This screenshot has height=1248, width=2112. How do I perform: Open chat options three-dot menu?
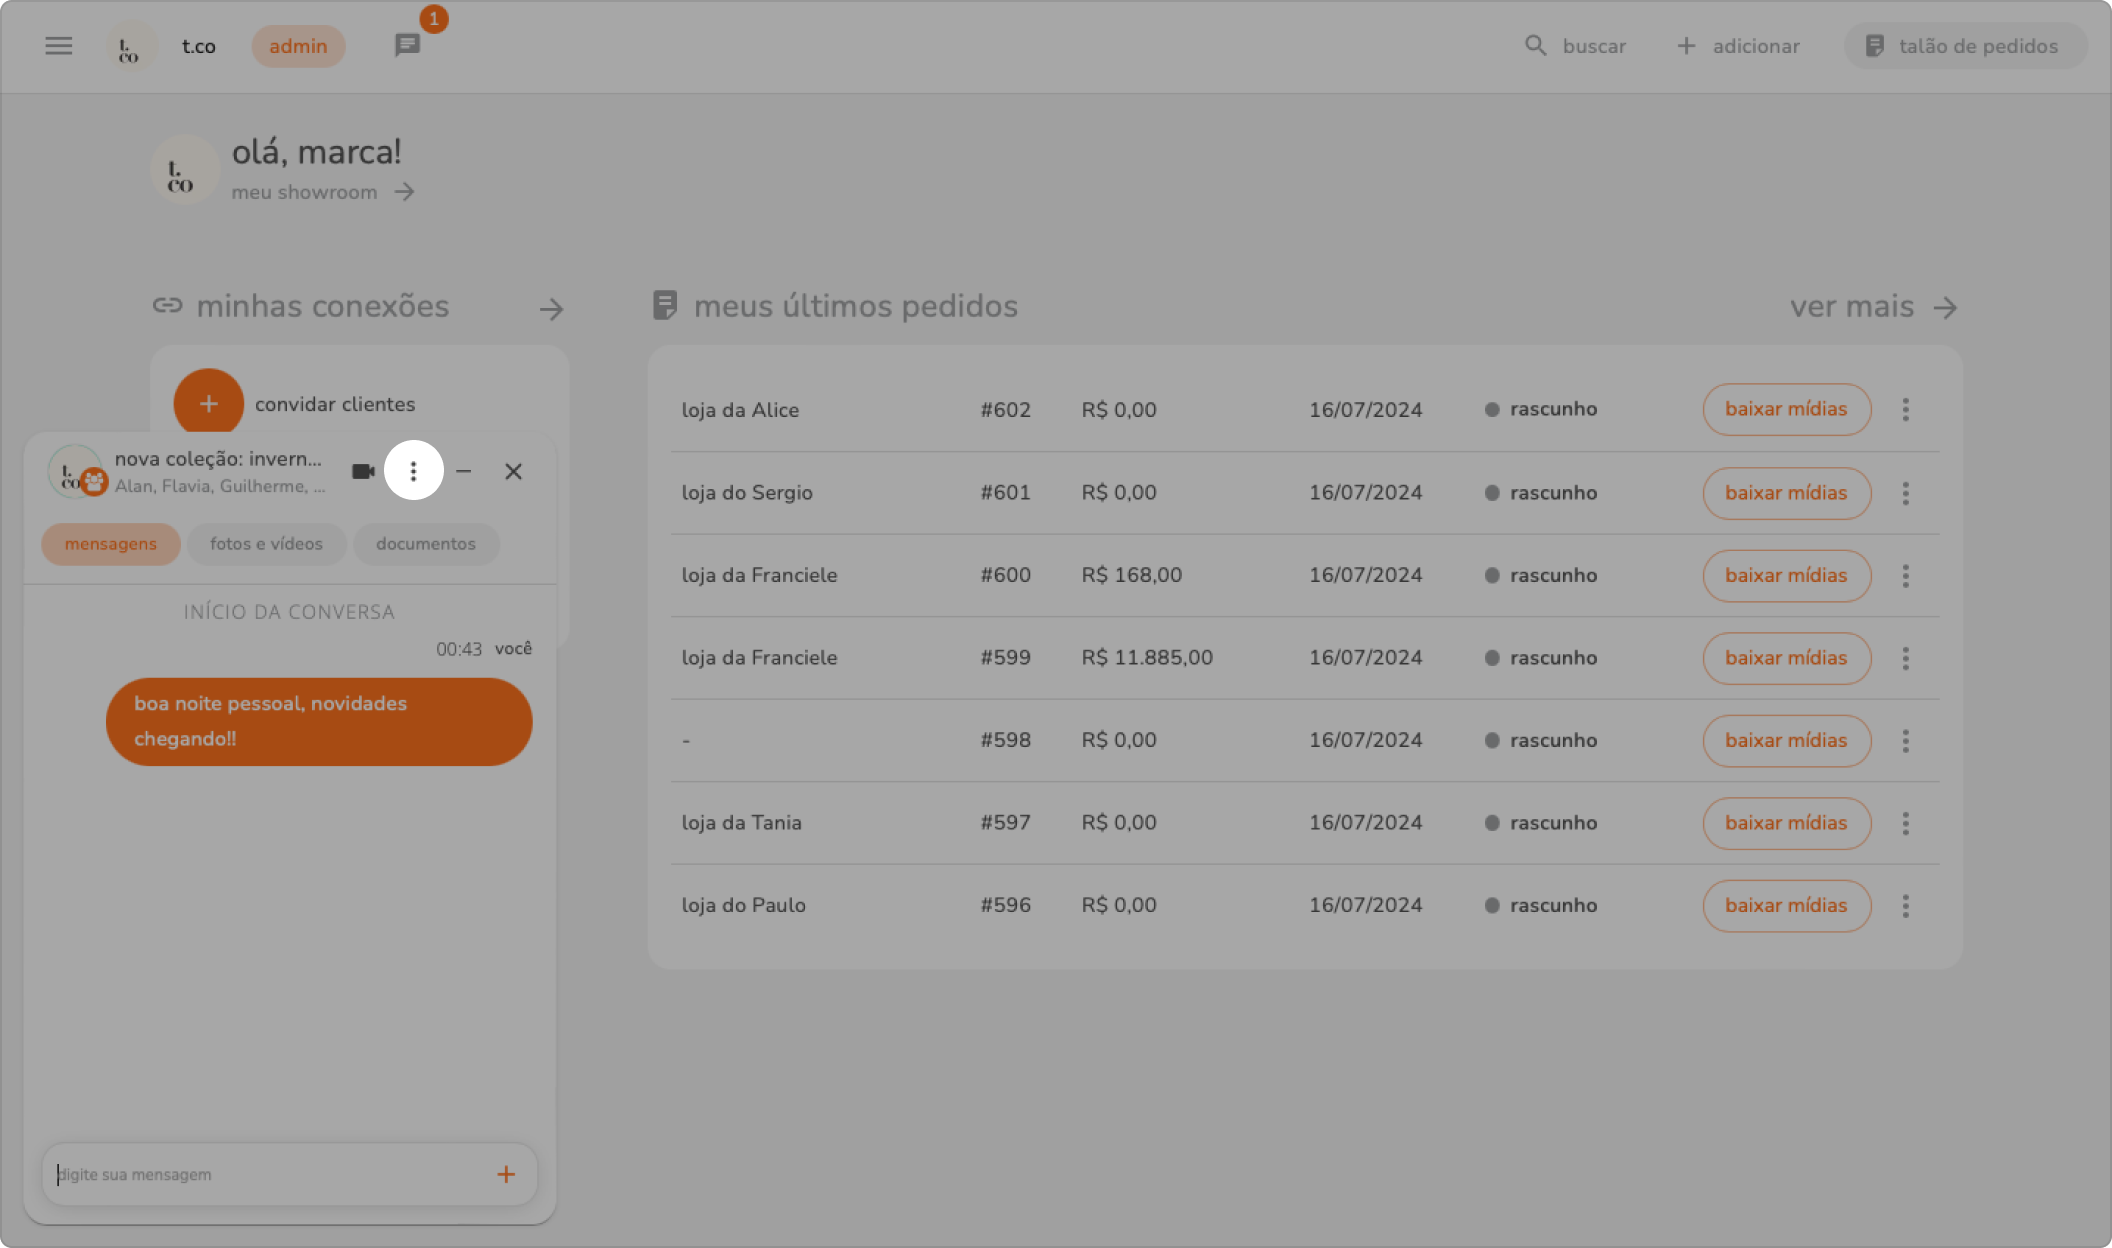413,471
